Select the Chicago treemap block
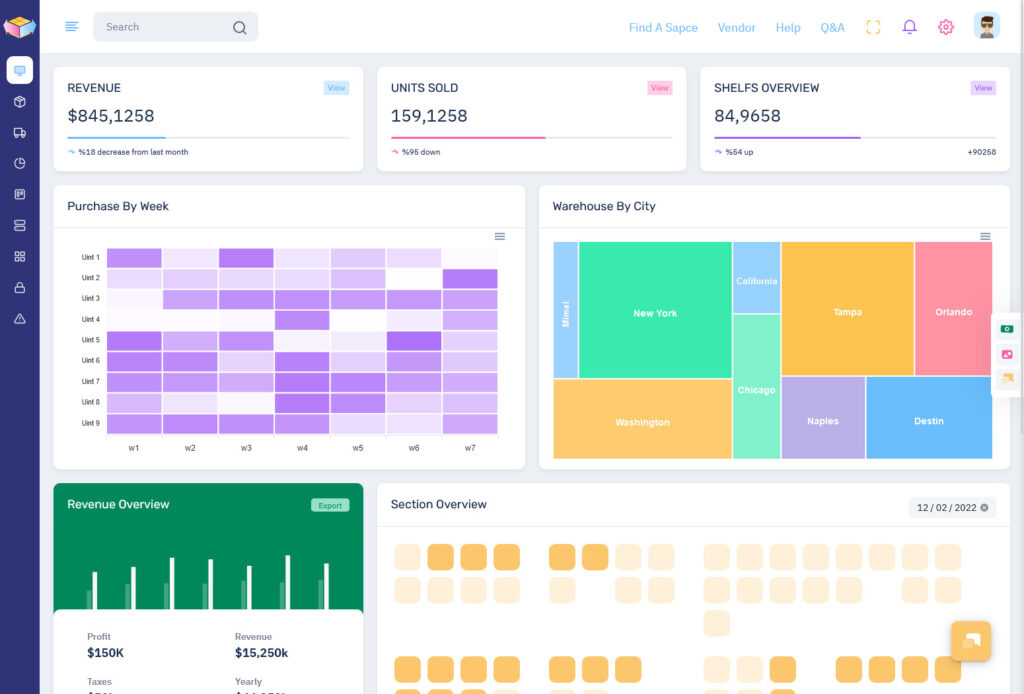This screenshot has height=694, width=1024. pyautogui.click(x=756, y=386)
